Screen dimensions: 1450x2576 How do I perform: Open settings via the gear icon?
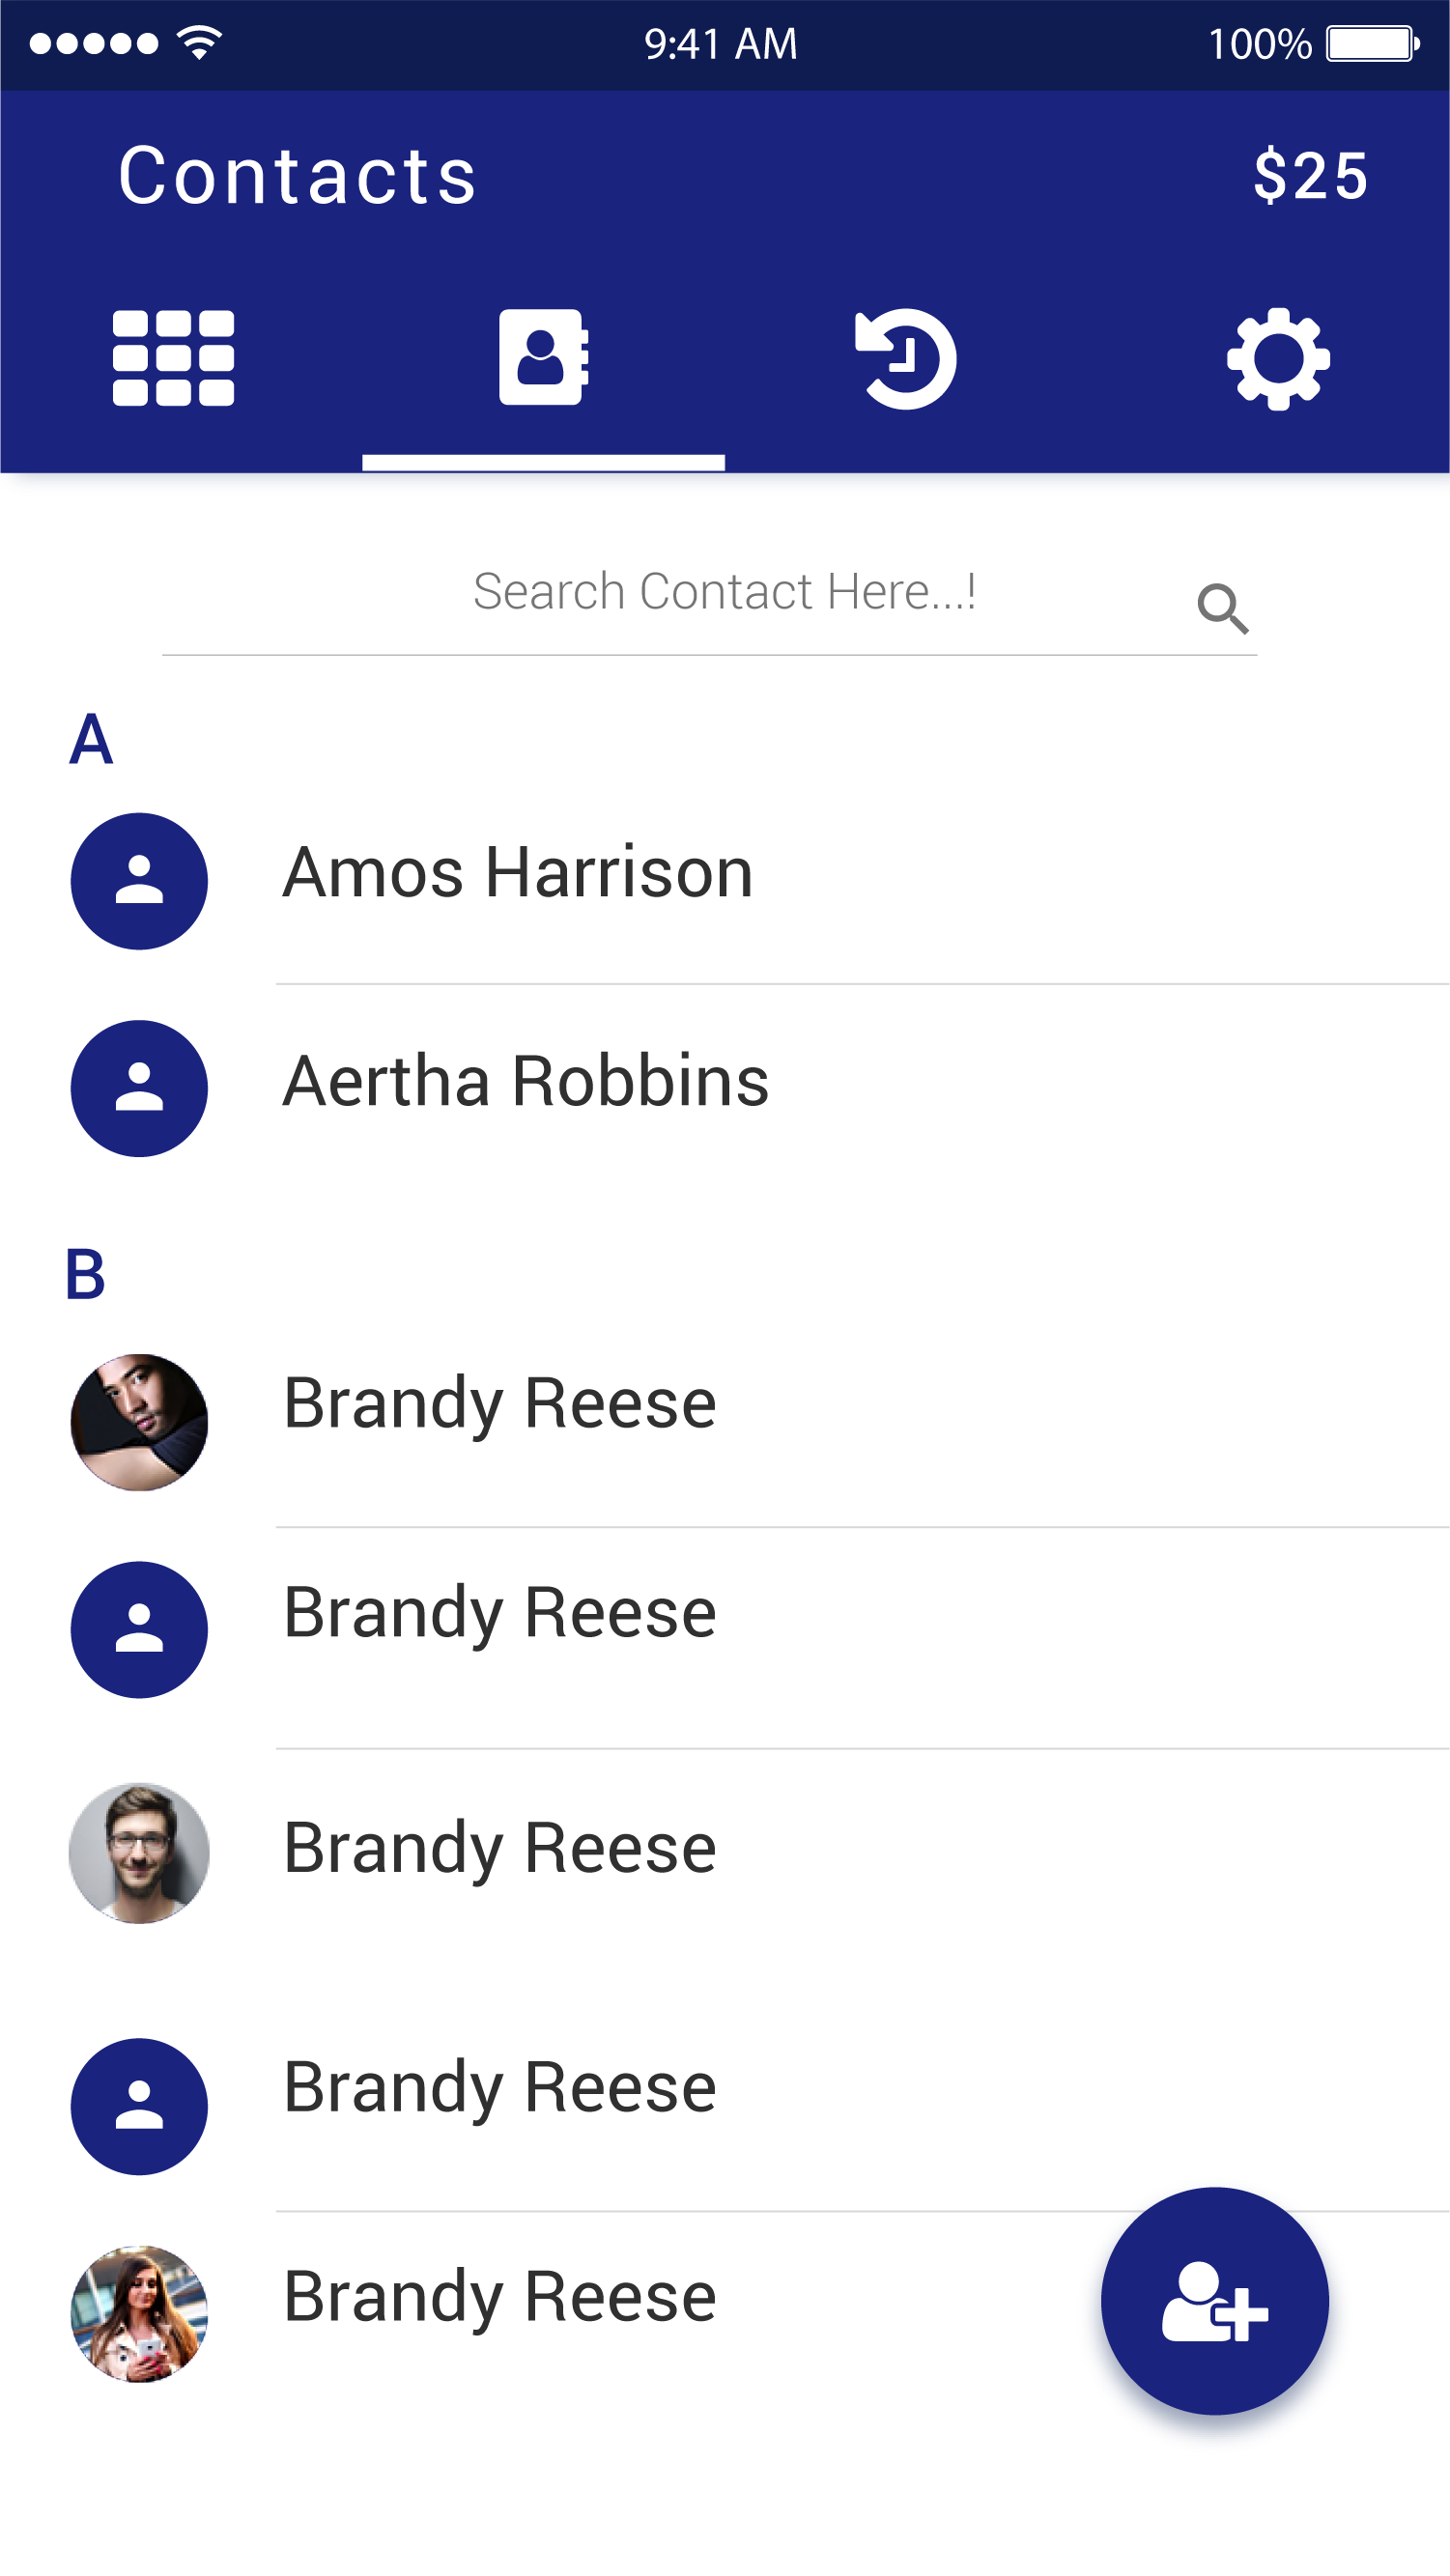click(x=1278, y=358)
